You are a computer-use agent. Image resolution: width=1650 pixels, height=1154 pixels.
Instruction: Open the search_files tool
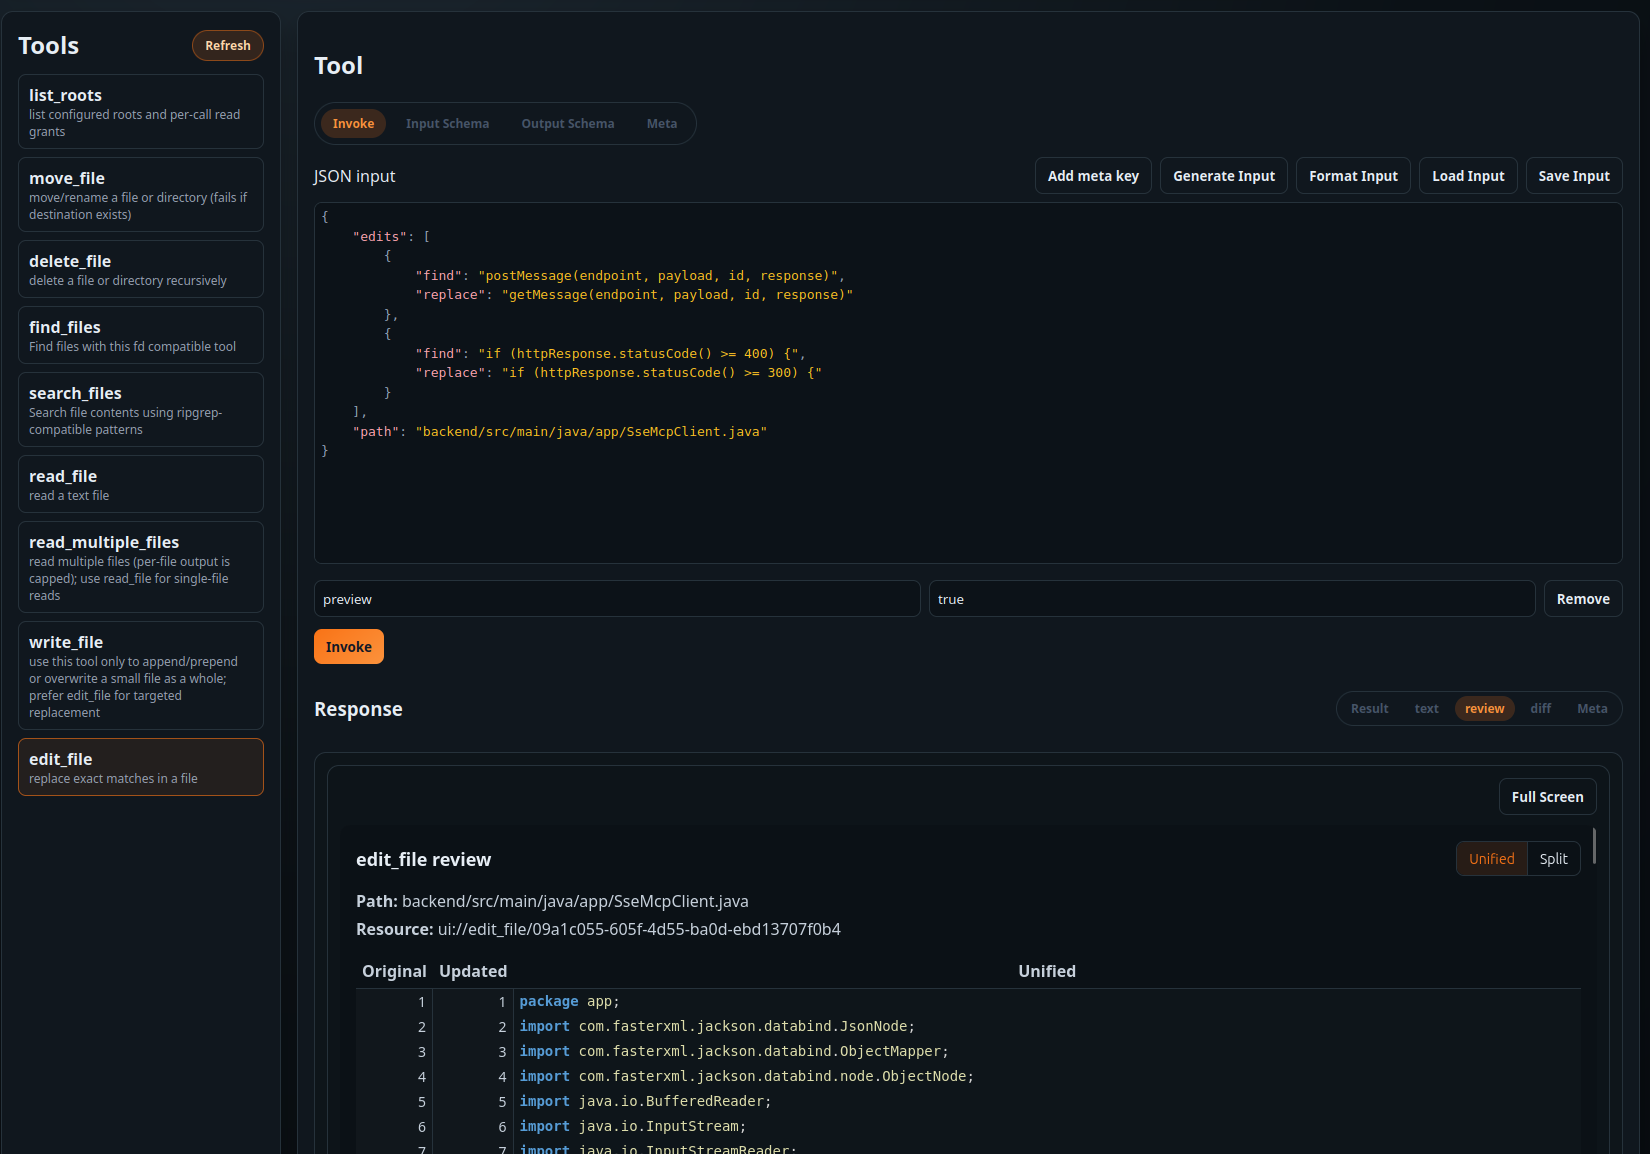point(140,409)
